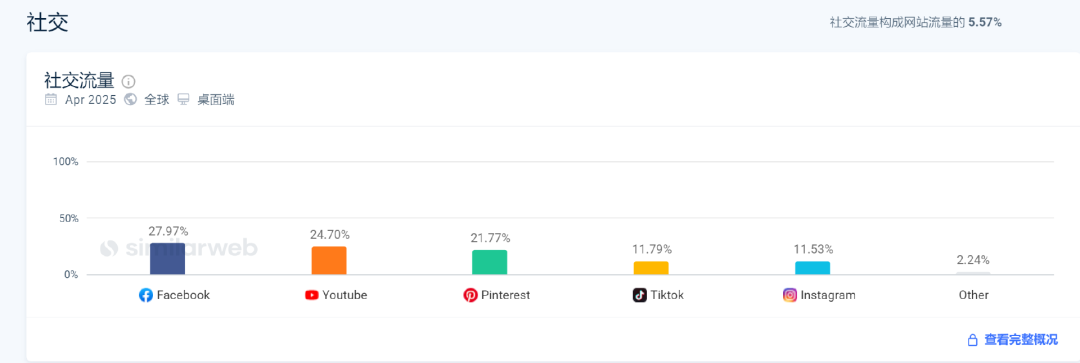Click the Instagram logo icon
This screenshot has height=363, width=1080.
click(790, 295)
